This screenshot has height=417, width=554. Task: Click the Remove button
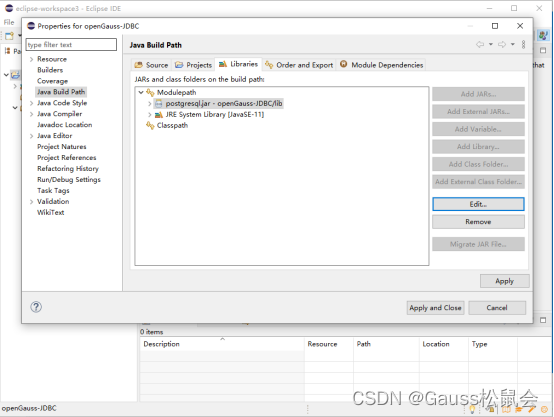pos(478,222)
